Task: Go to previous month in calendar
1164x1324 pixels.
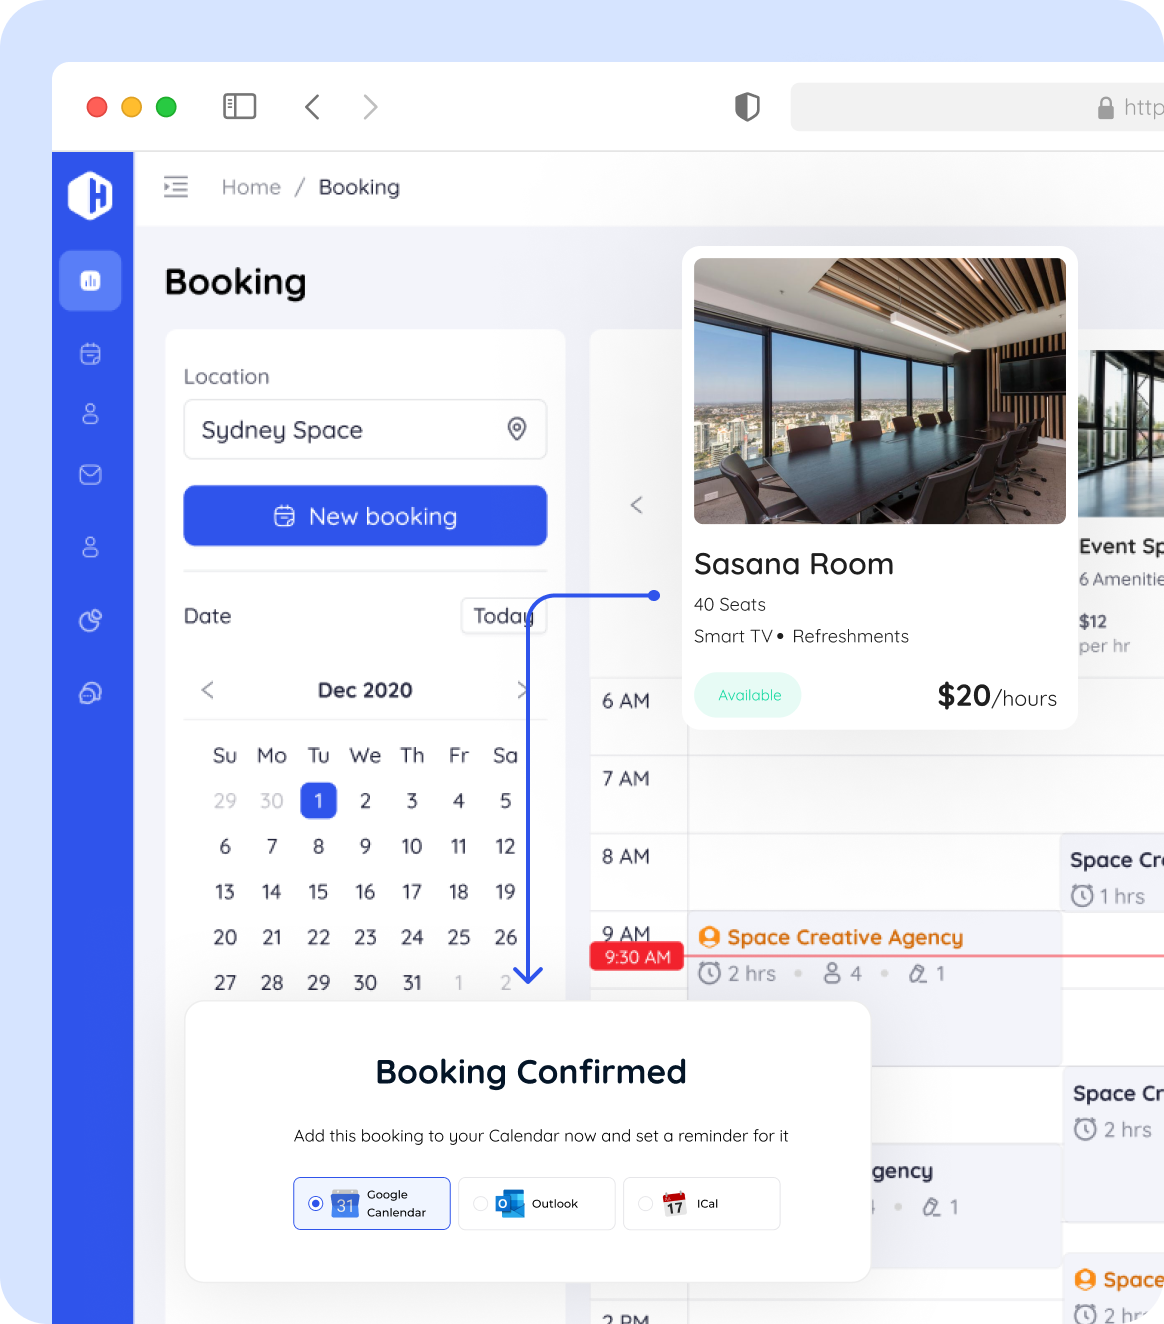Action: 208,690
